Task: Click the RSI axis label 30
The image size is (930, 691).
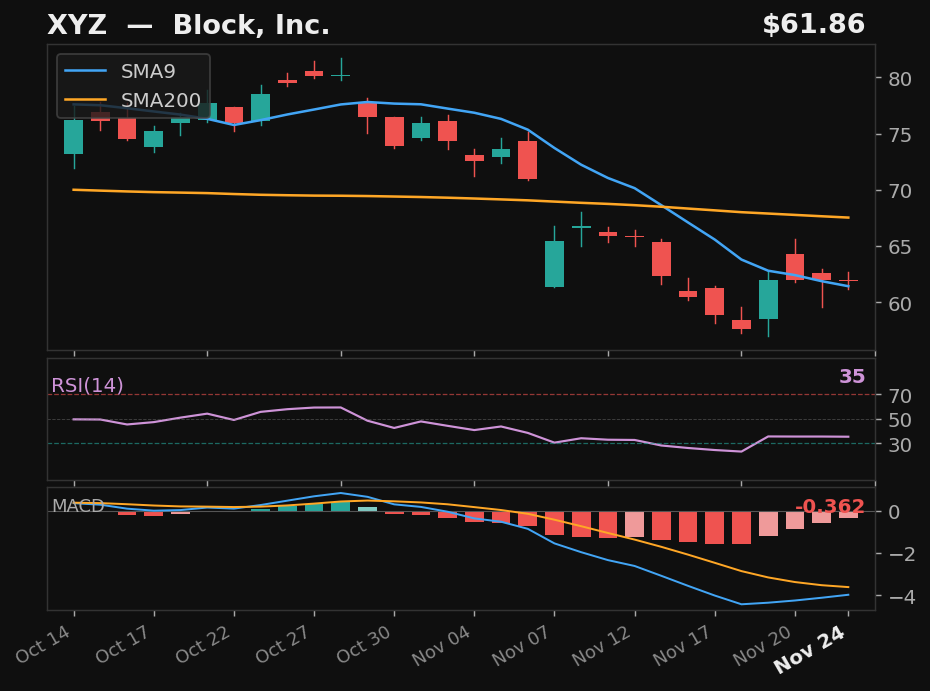Action: coord(900,444)
